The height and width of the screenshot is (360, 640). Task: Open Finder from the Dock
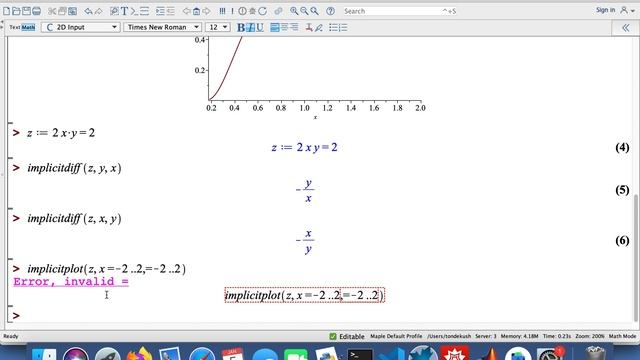coord(44,354)
